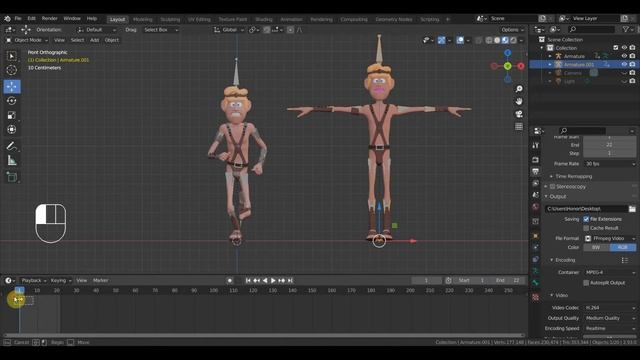The image size is (640, 360).
Task: Select the Add Cube tool in the toolbar
Action: [11, 177]
